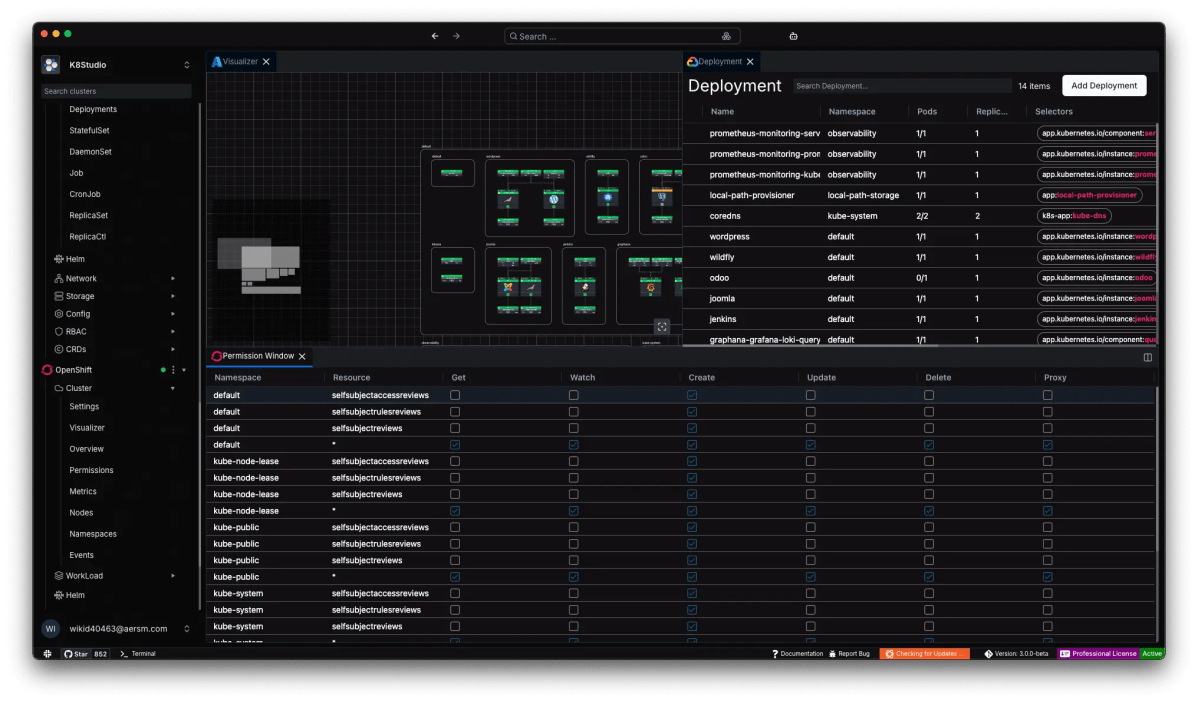Click the OpenShift cluster logo icon
Screen dimensions: 1198x703
(47, 370)
